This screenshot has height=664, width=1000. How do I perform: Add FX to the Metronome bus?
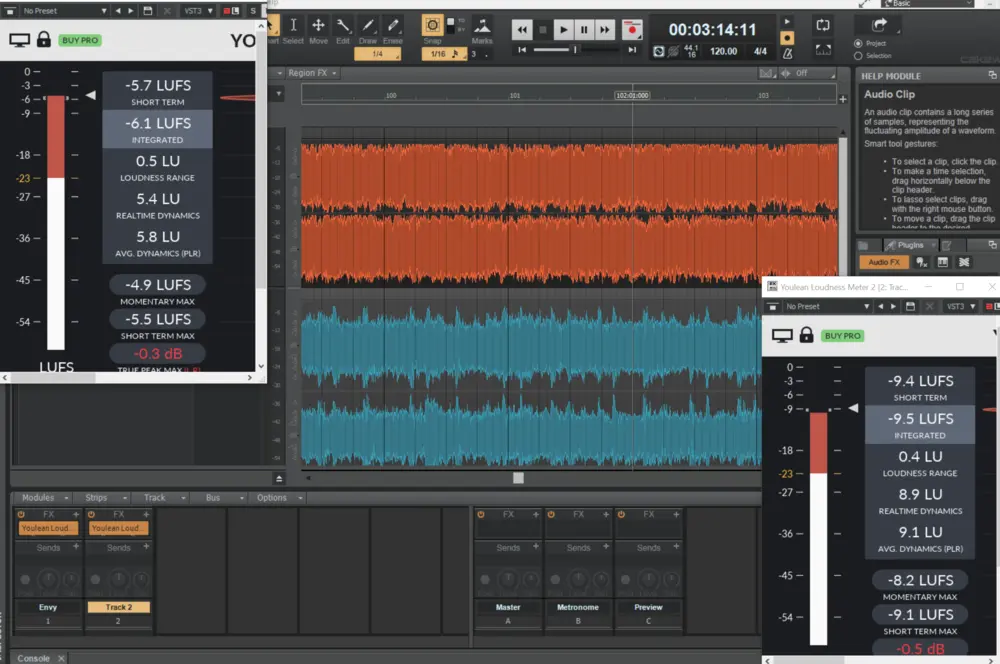(606, 514)
